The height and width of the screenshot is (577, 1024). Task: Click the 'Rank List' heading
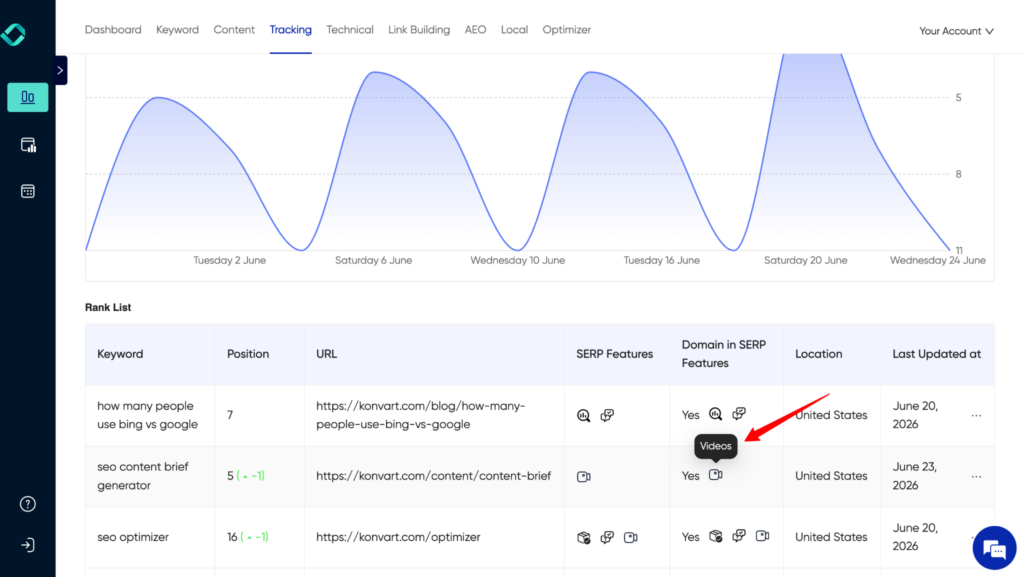pos(108,307)
